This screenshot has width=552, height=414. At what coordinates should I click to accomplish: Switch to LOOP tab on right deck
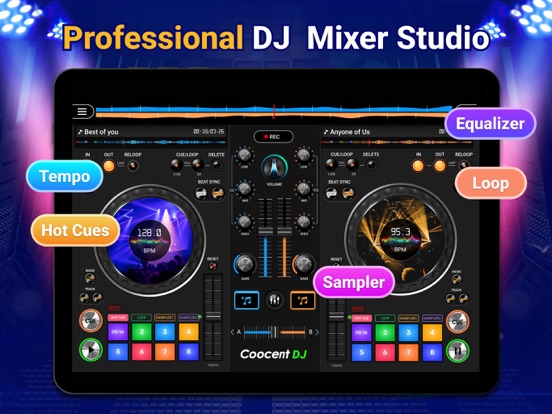pyautogui.click(x=385, y=318)
